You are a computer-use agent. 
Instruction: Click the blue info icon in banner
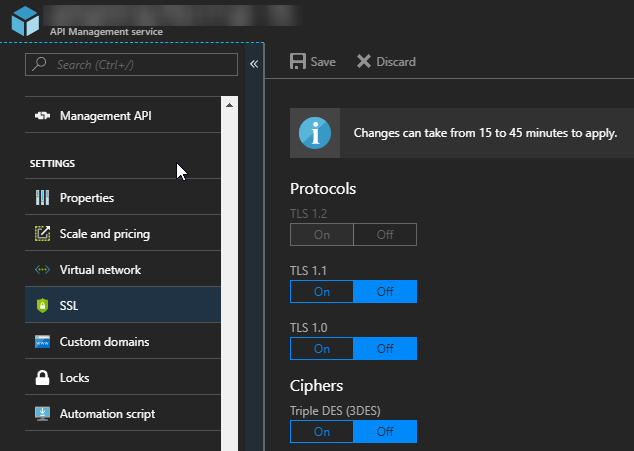point(315,133)
